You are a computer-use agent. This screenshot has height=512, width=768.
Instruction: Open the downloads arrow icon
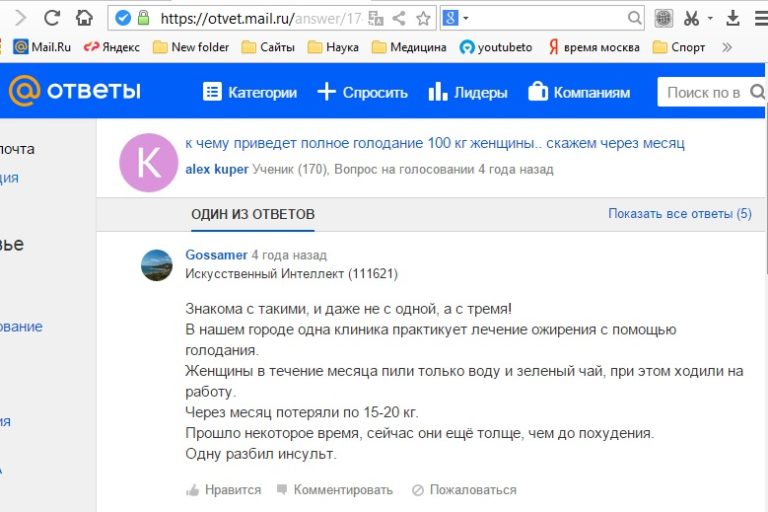[733, 18]
